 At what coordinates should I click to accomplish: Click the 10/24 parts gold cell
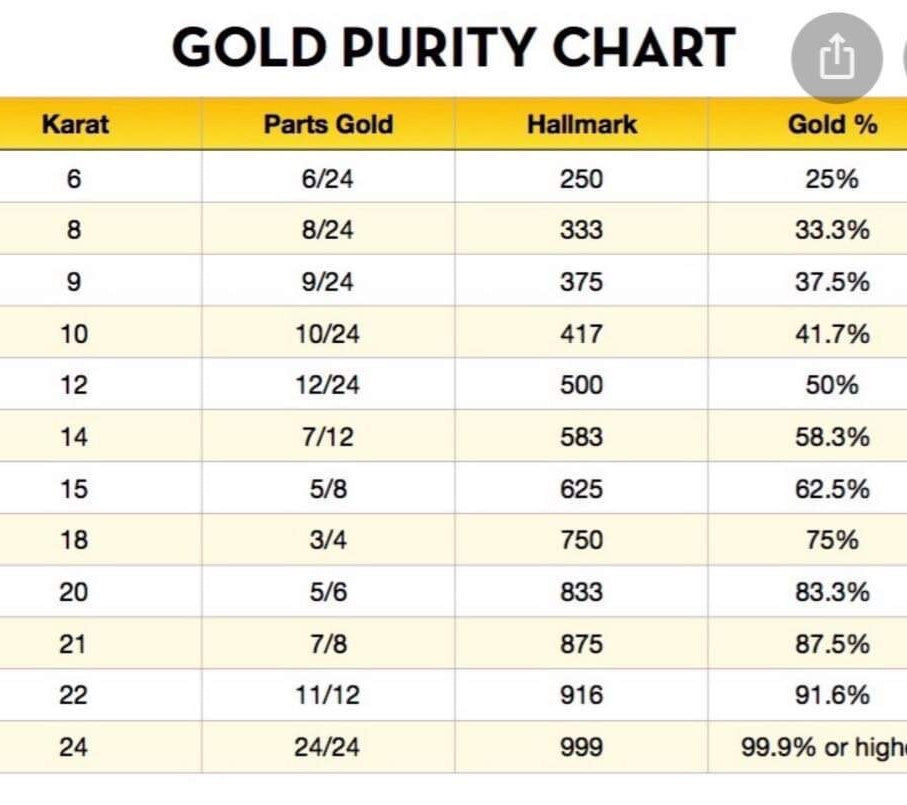328,334
